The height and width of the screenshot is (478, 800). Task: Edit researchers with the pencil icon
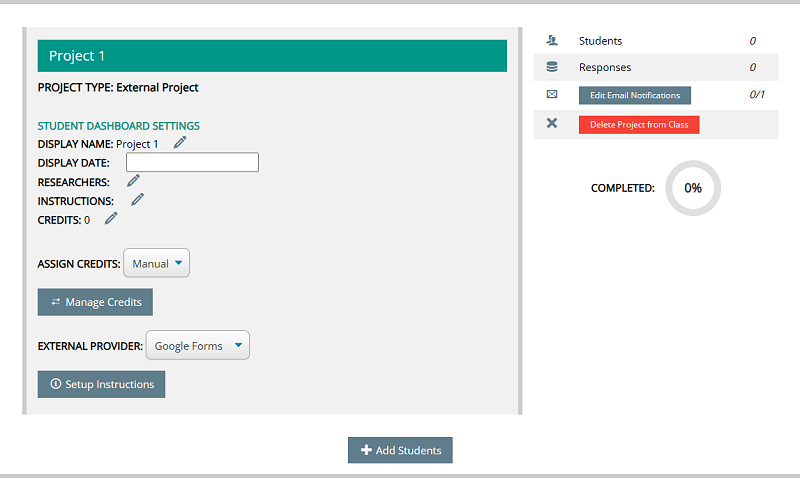[133, 181]
